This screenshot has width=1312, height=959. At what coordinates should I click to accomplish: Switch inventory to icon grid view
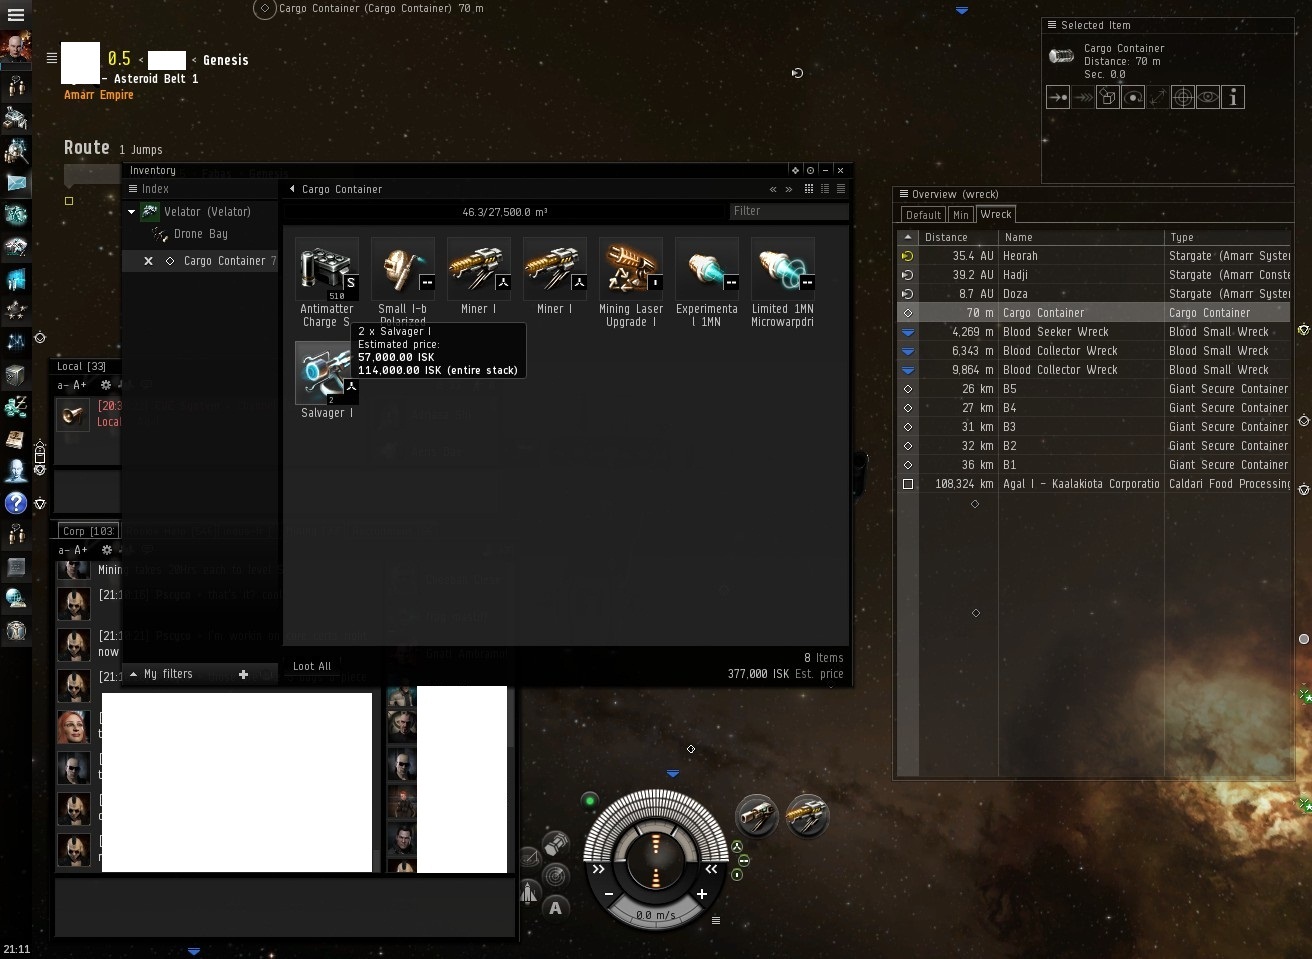click(x=809, y=189)
